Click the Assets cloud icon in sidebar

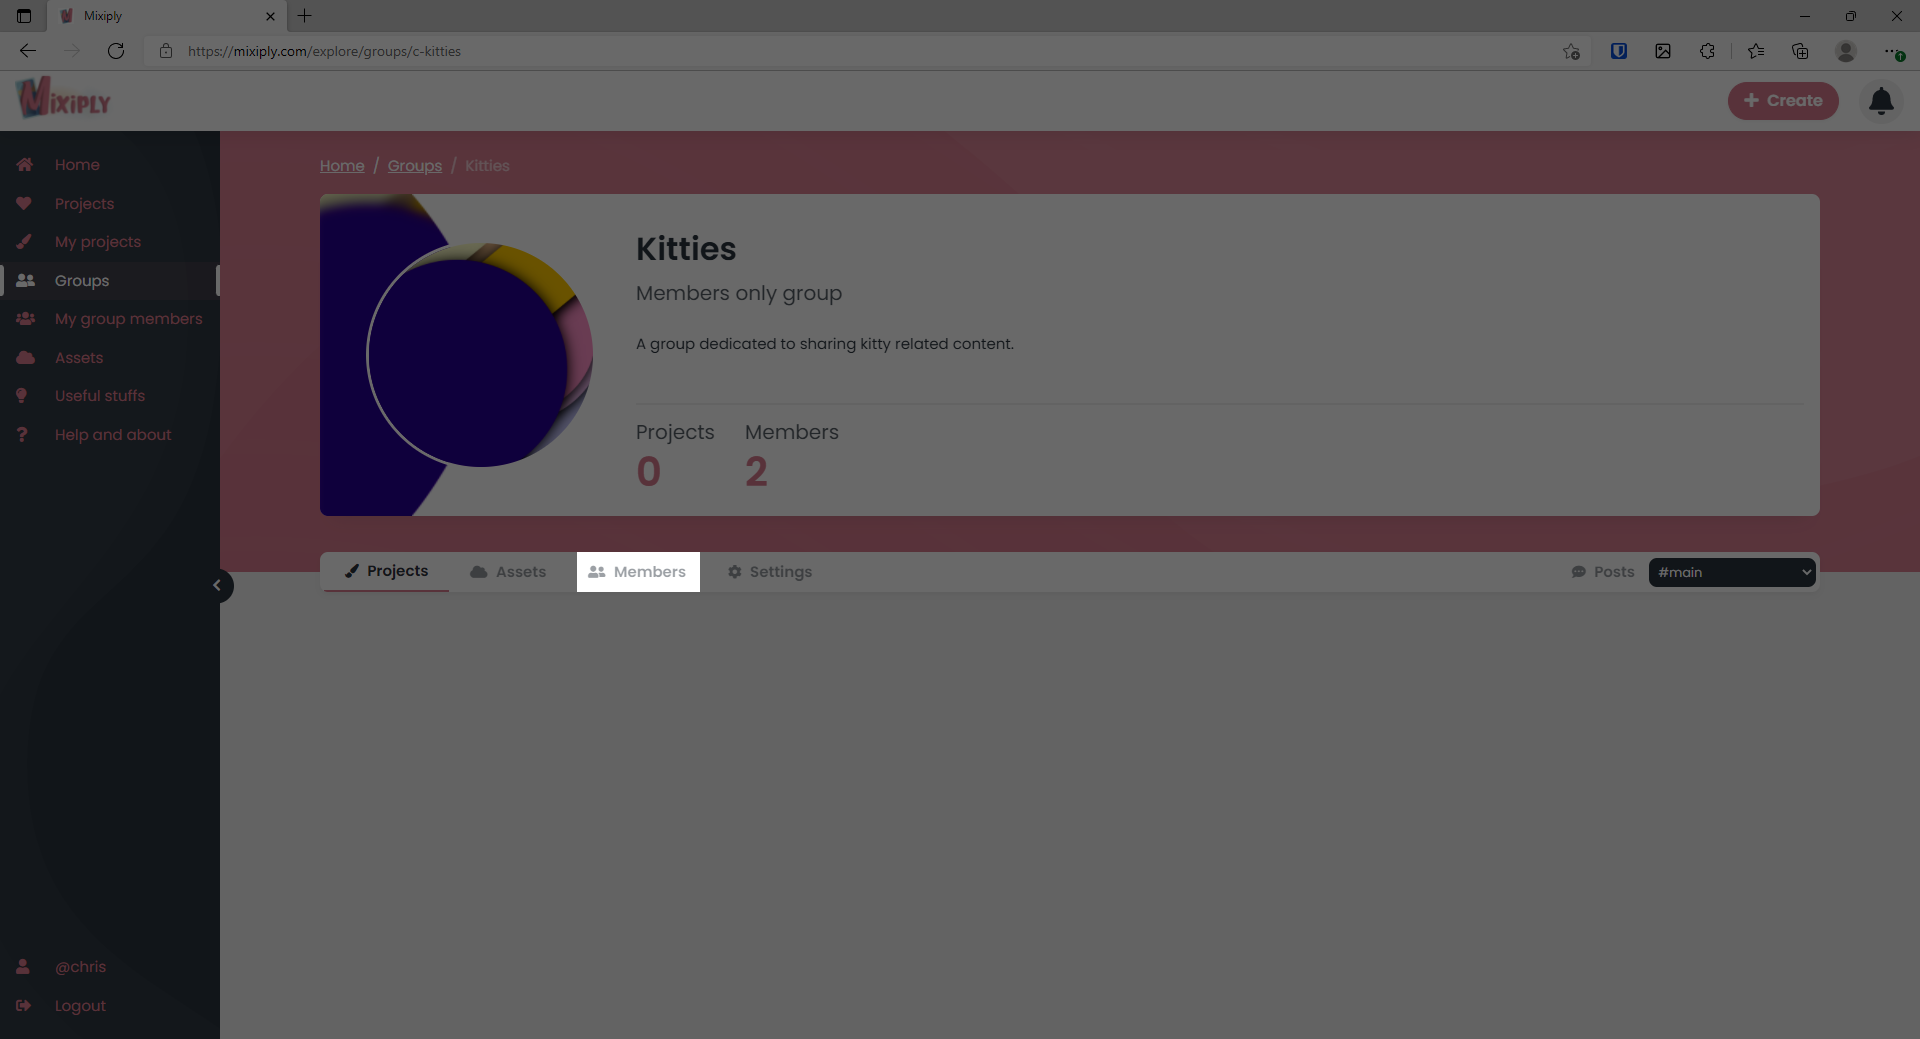25,358
